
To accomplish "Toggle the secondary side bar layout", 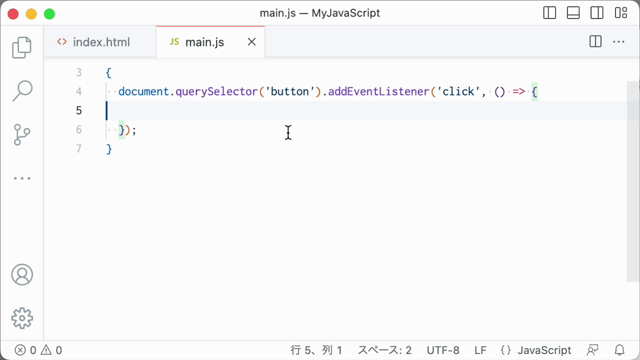I will click(597, 13).
